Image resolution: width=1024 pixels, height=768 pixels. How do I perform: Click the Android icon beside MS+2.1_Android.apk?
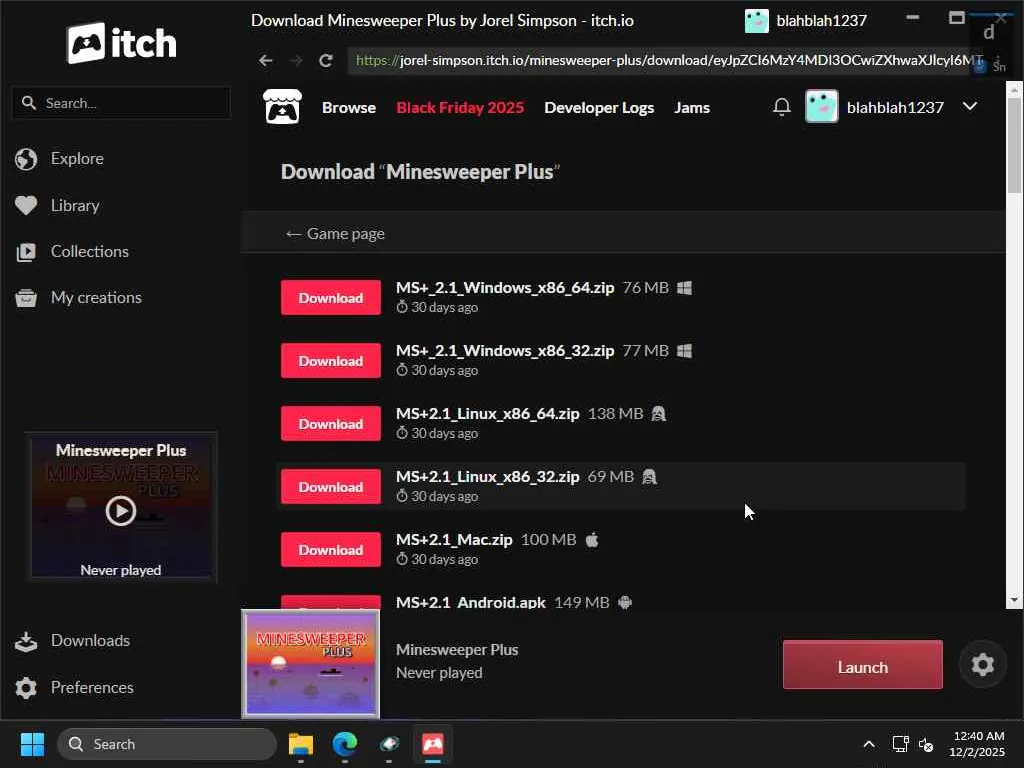tap(625, 602)
